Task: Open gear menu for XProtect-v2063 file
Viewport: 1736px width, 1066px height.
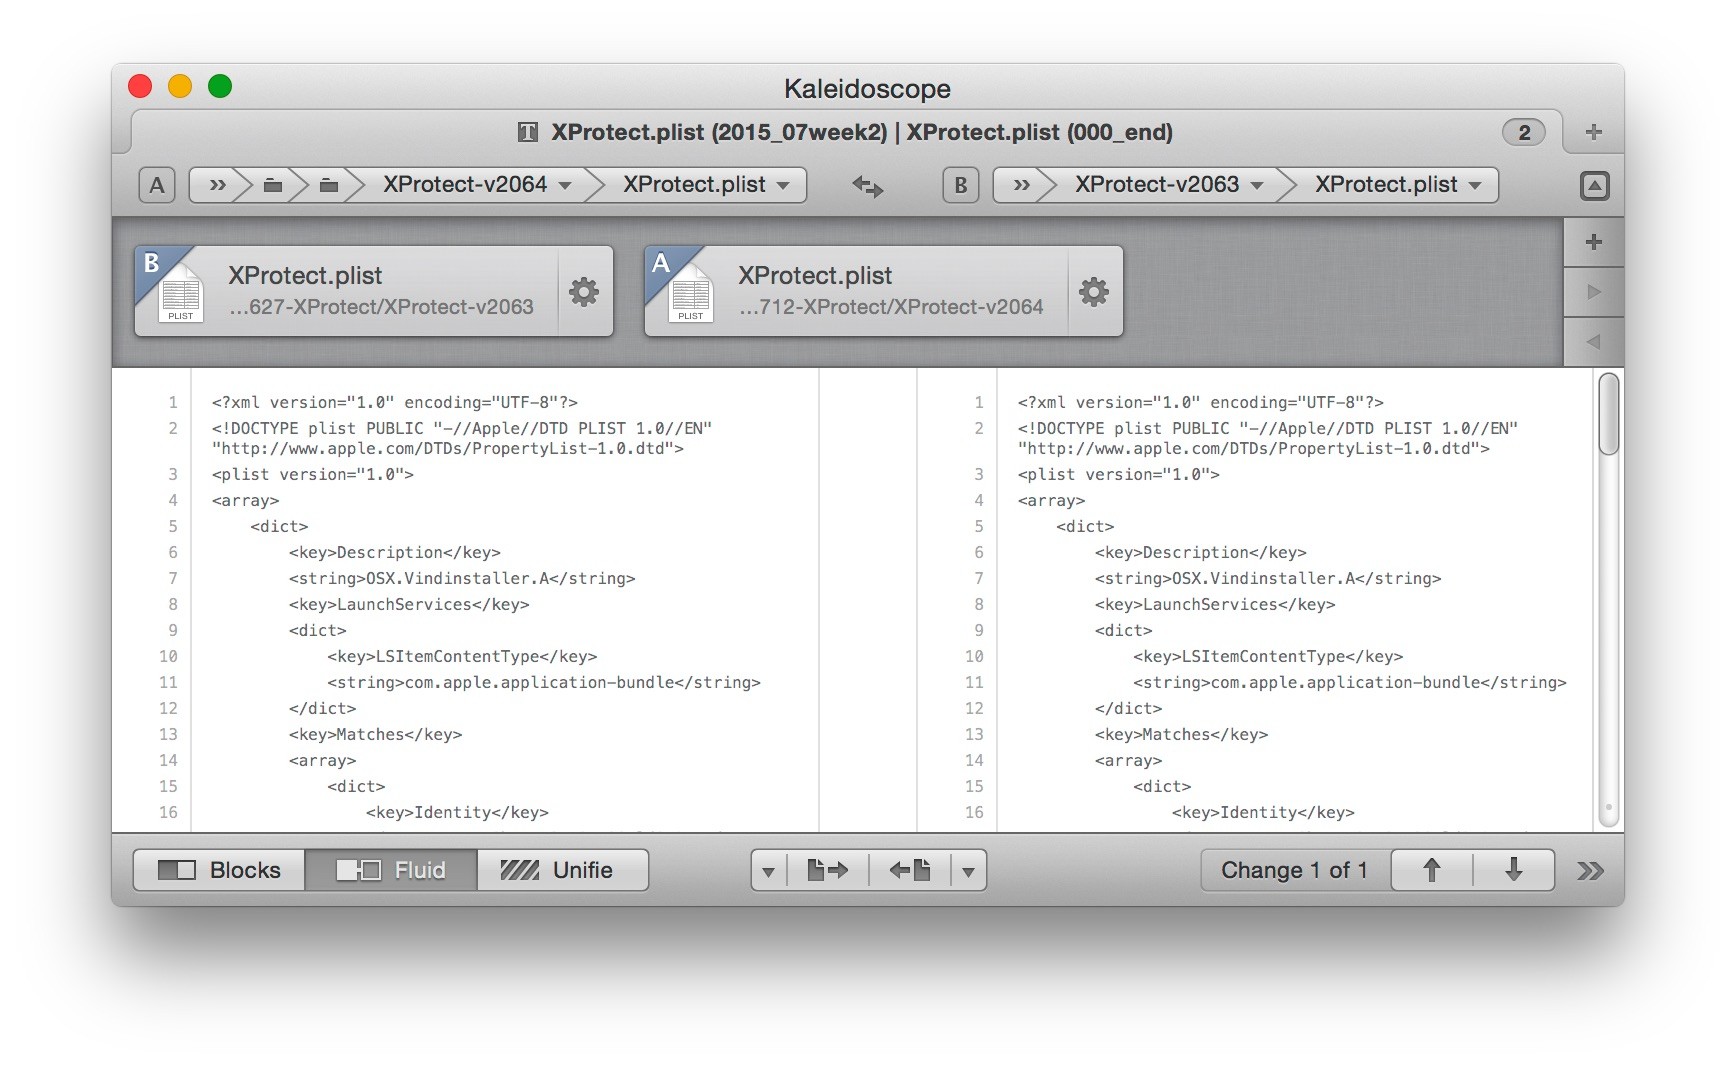Action: [584, 291]
